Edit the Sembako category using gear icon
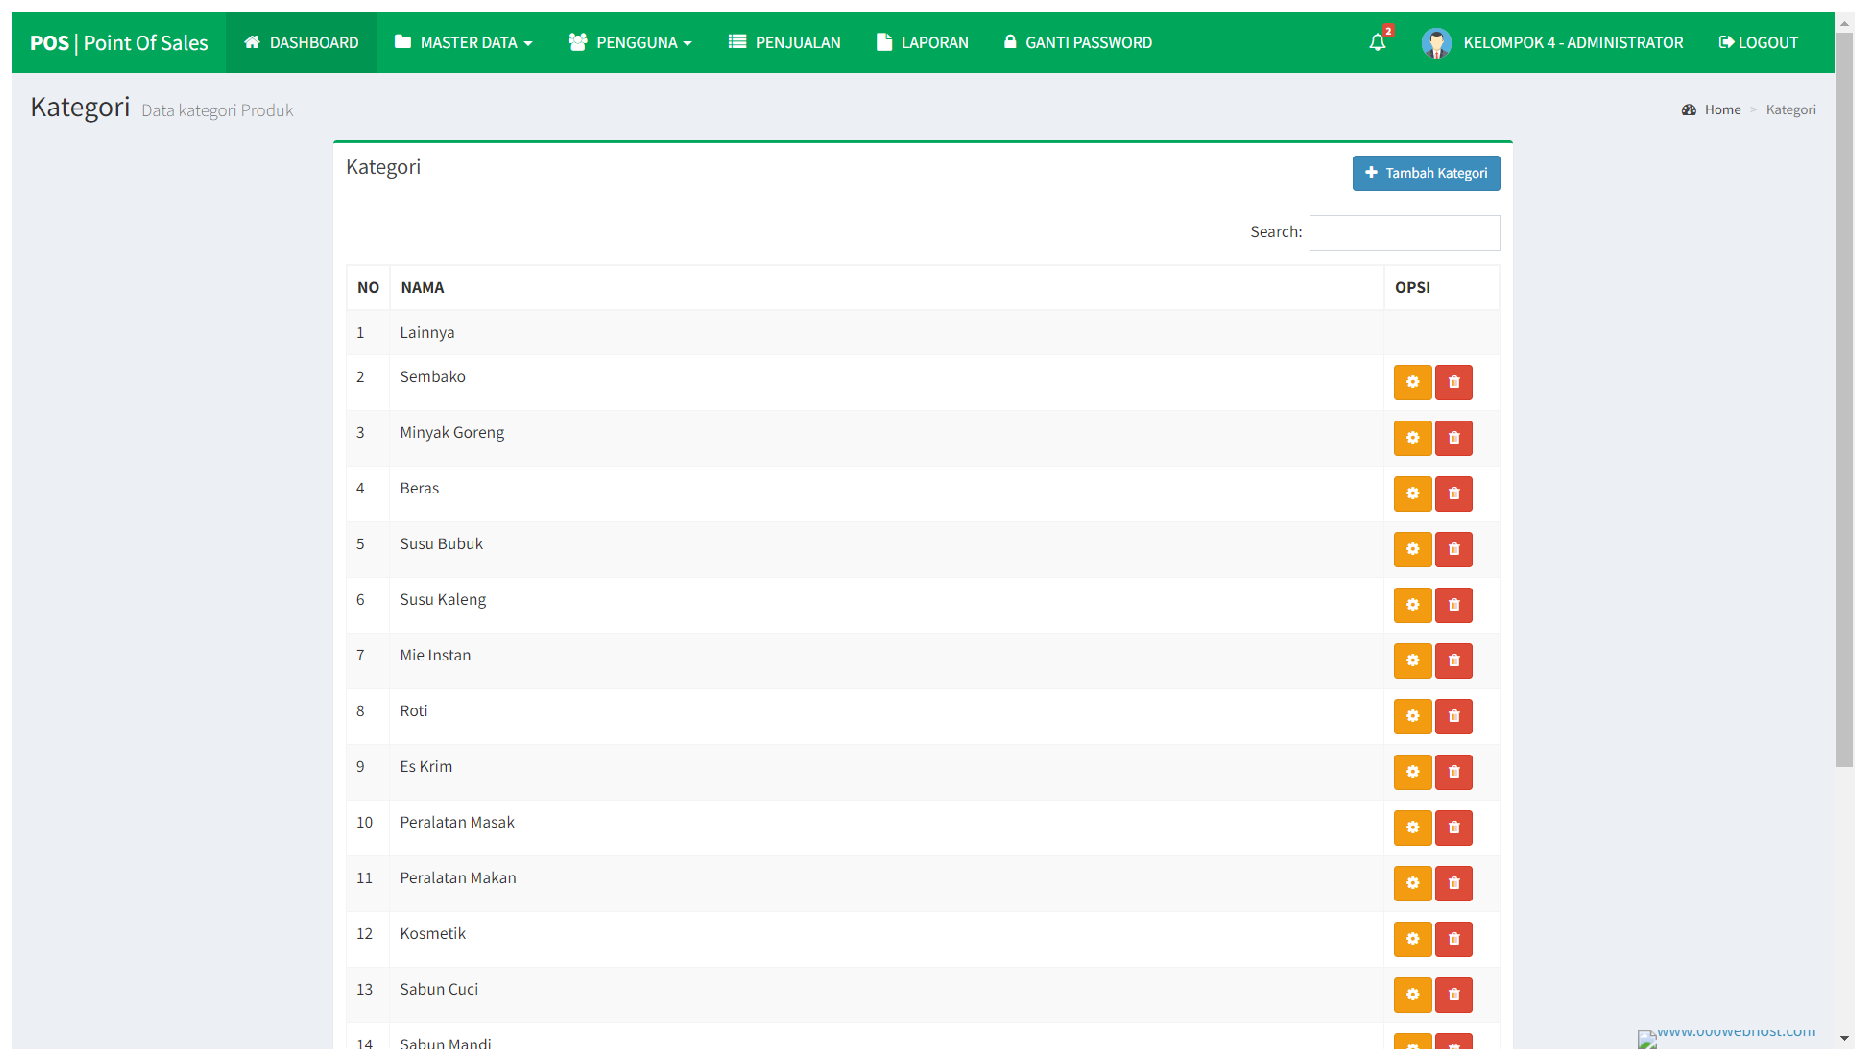 click(x=1412, y=382)
